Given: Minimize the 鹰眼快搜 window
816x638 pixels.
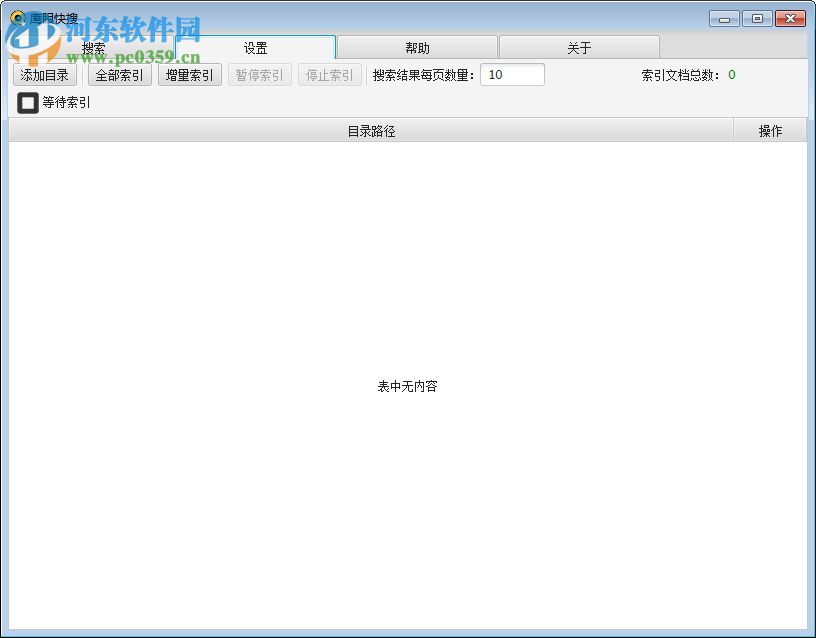Looking at the screenshot, I should (723, 18).
